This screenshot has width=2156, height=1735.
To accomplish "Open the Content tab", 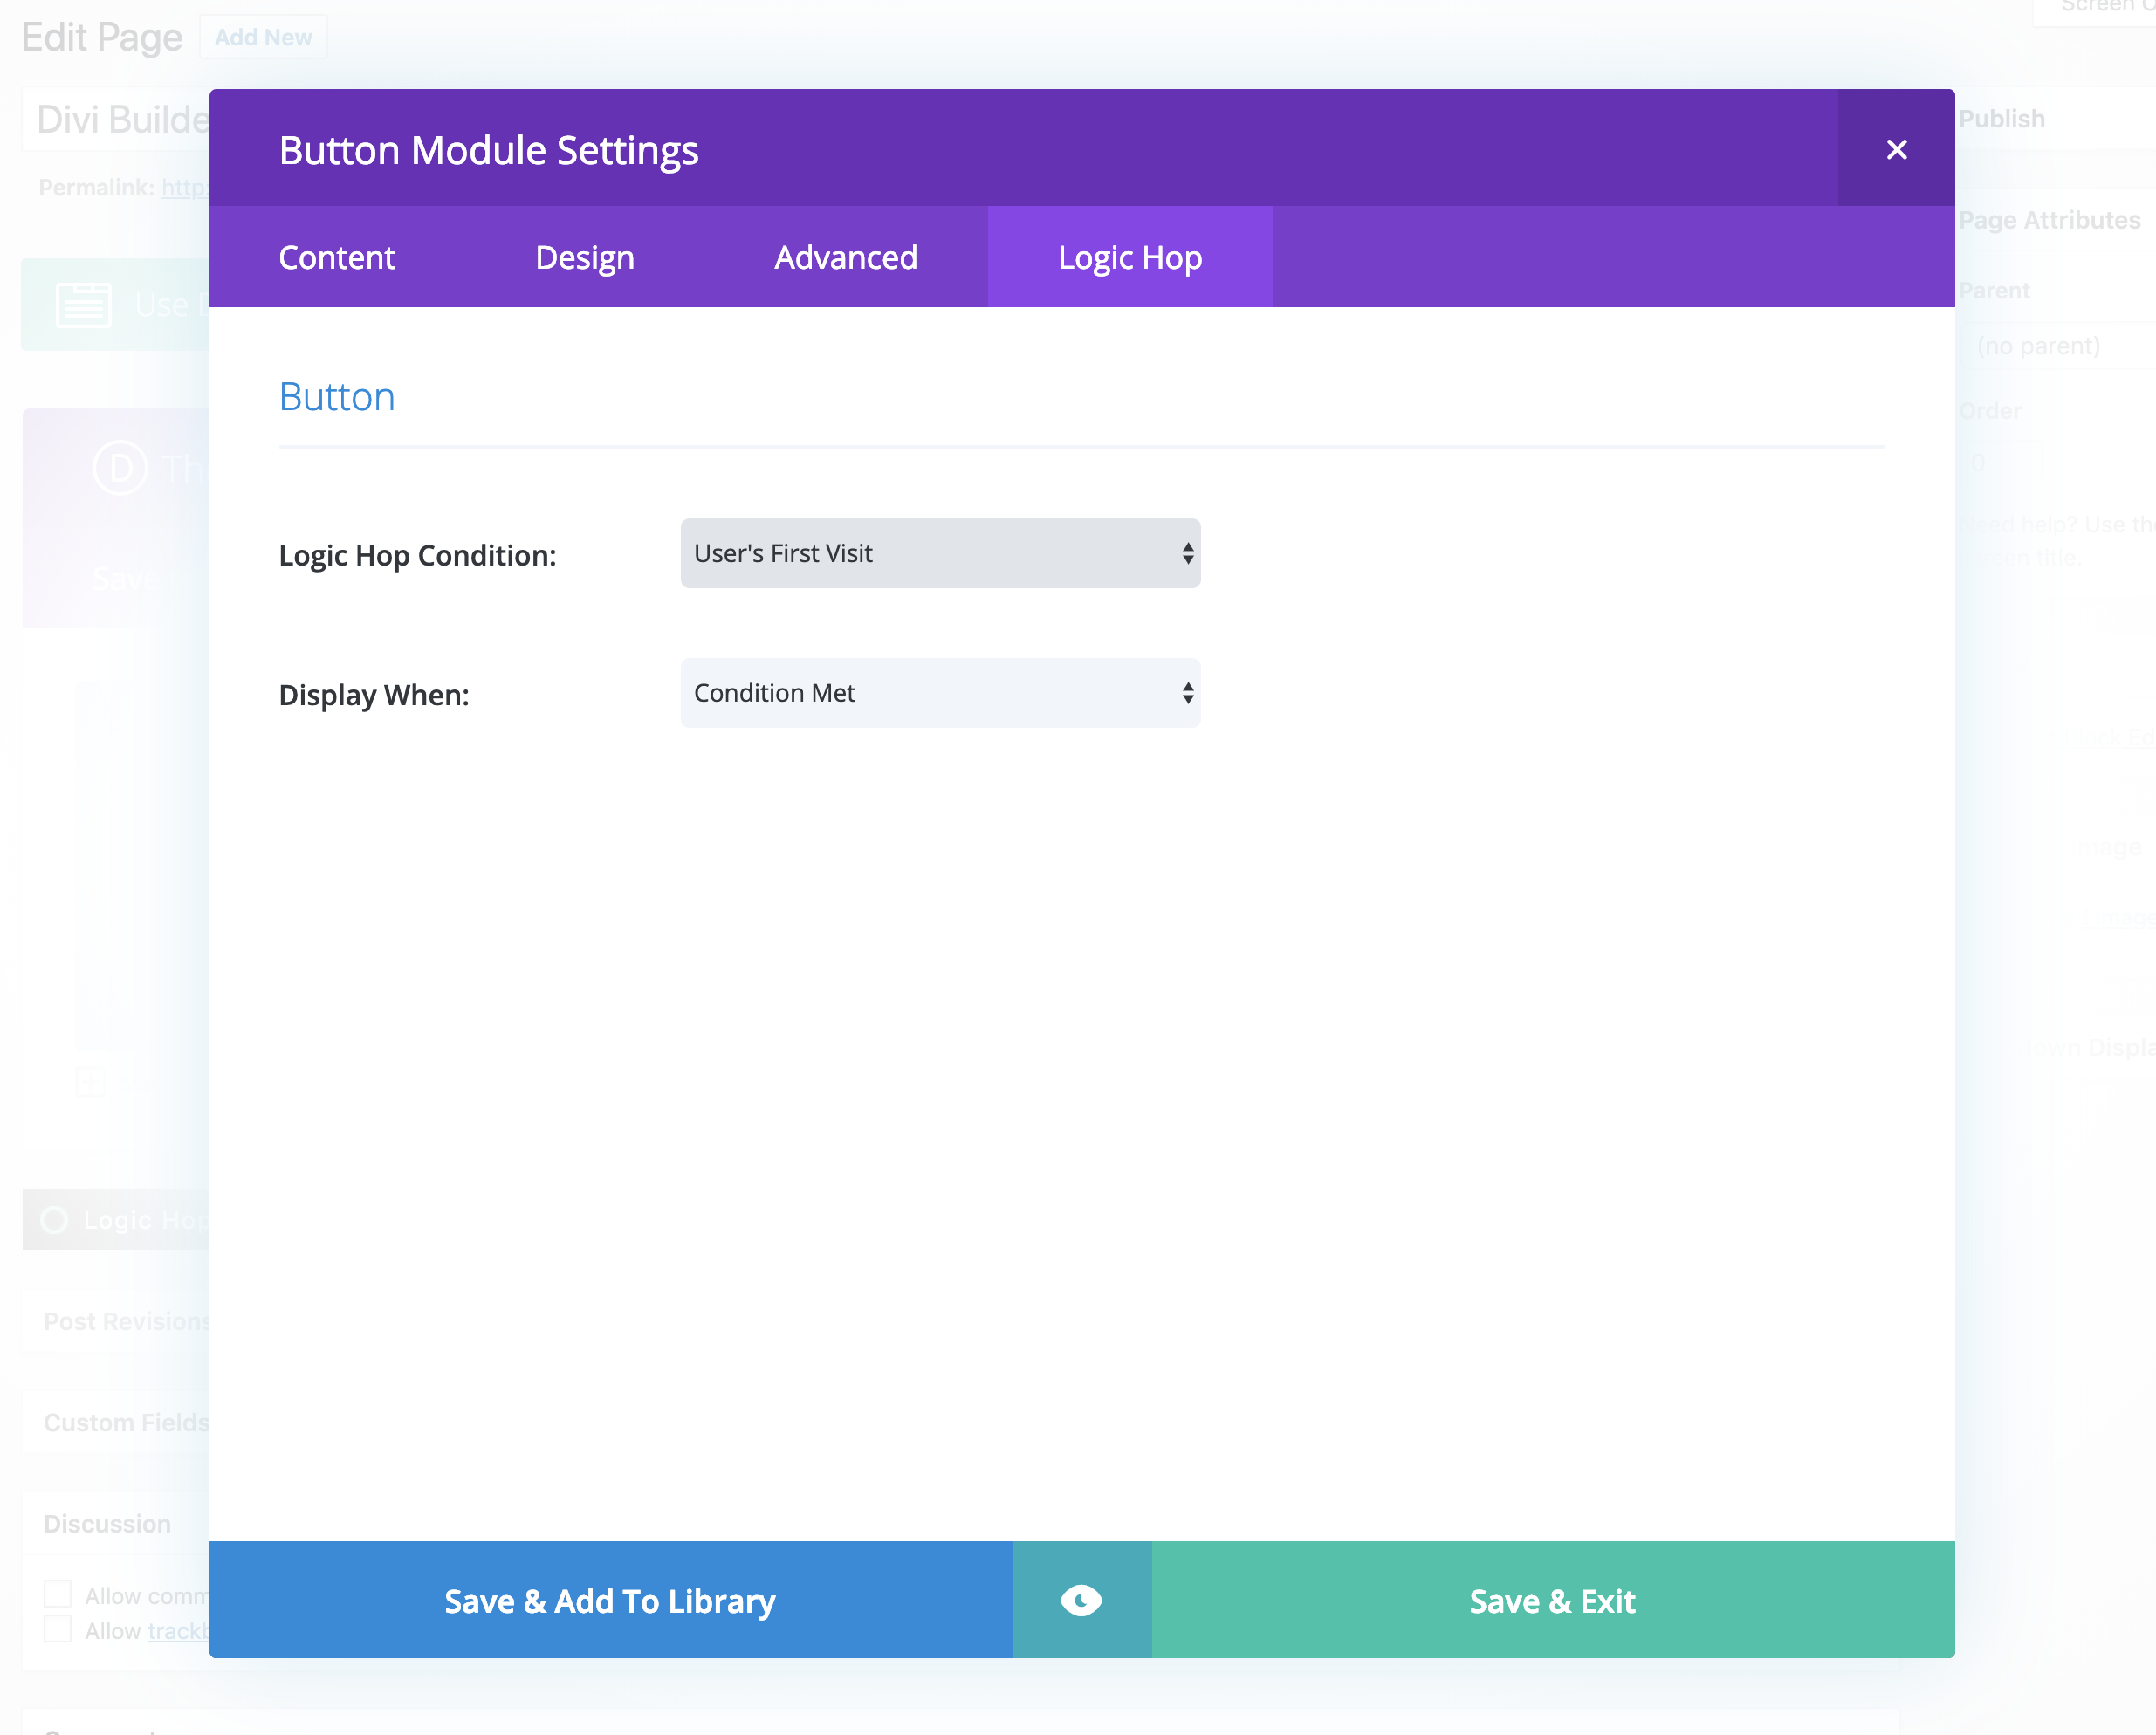I will [x=337, y=257].
